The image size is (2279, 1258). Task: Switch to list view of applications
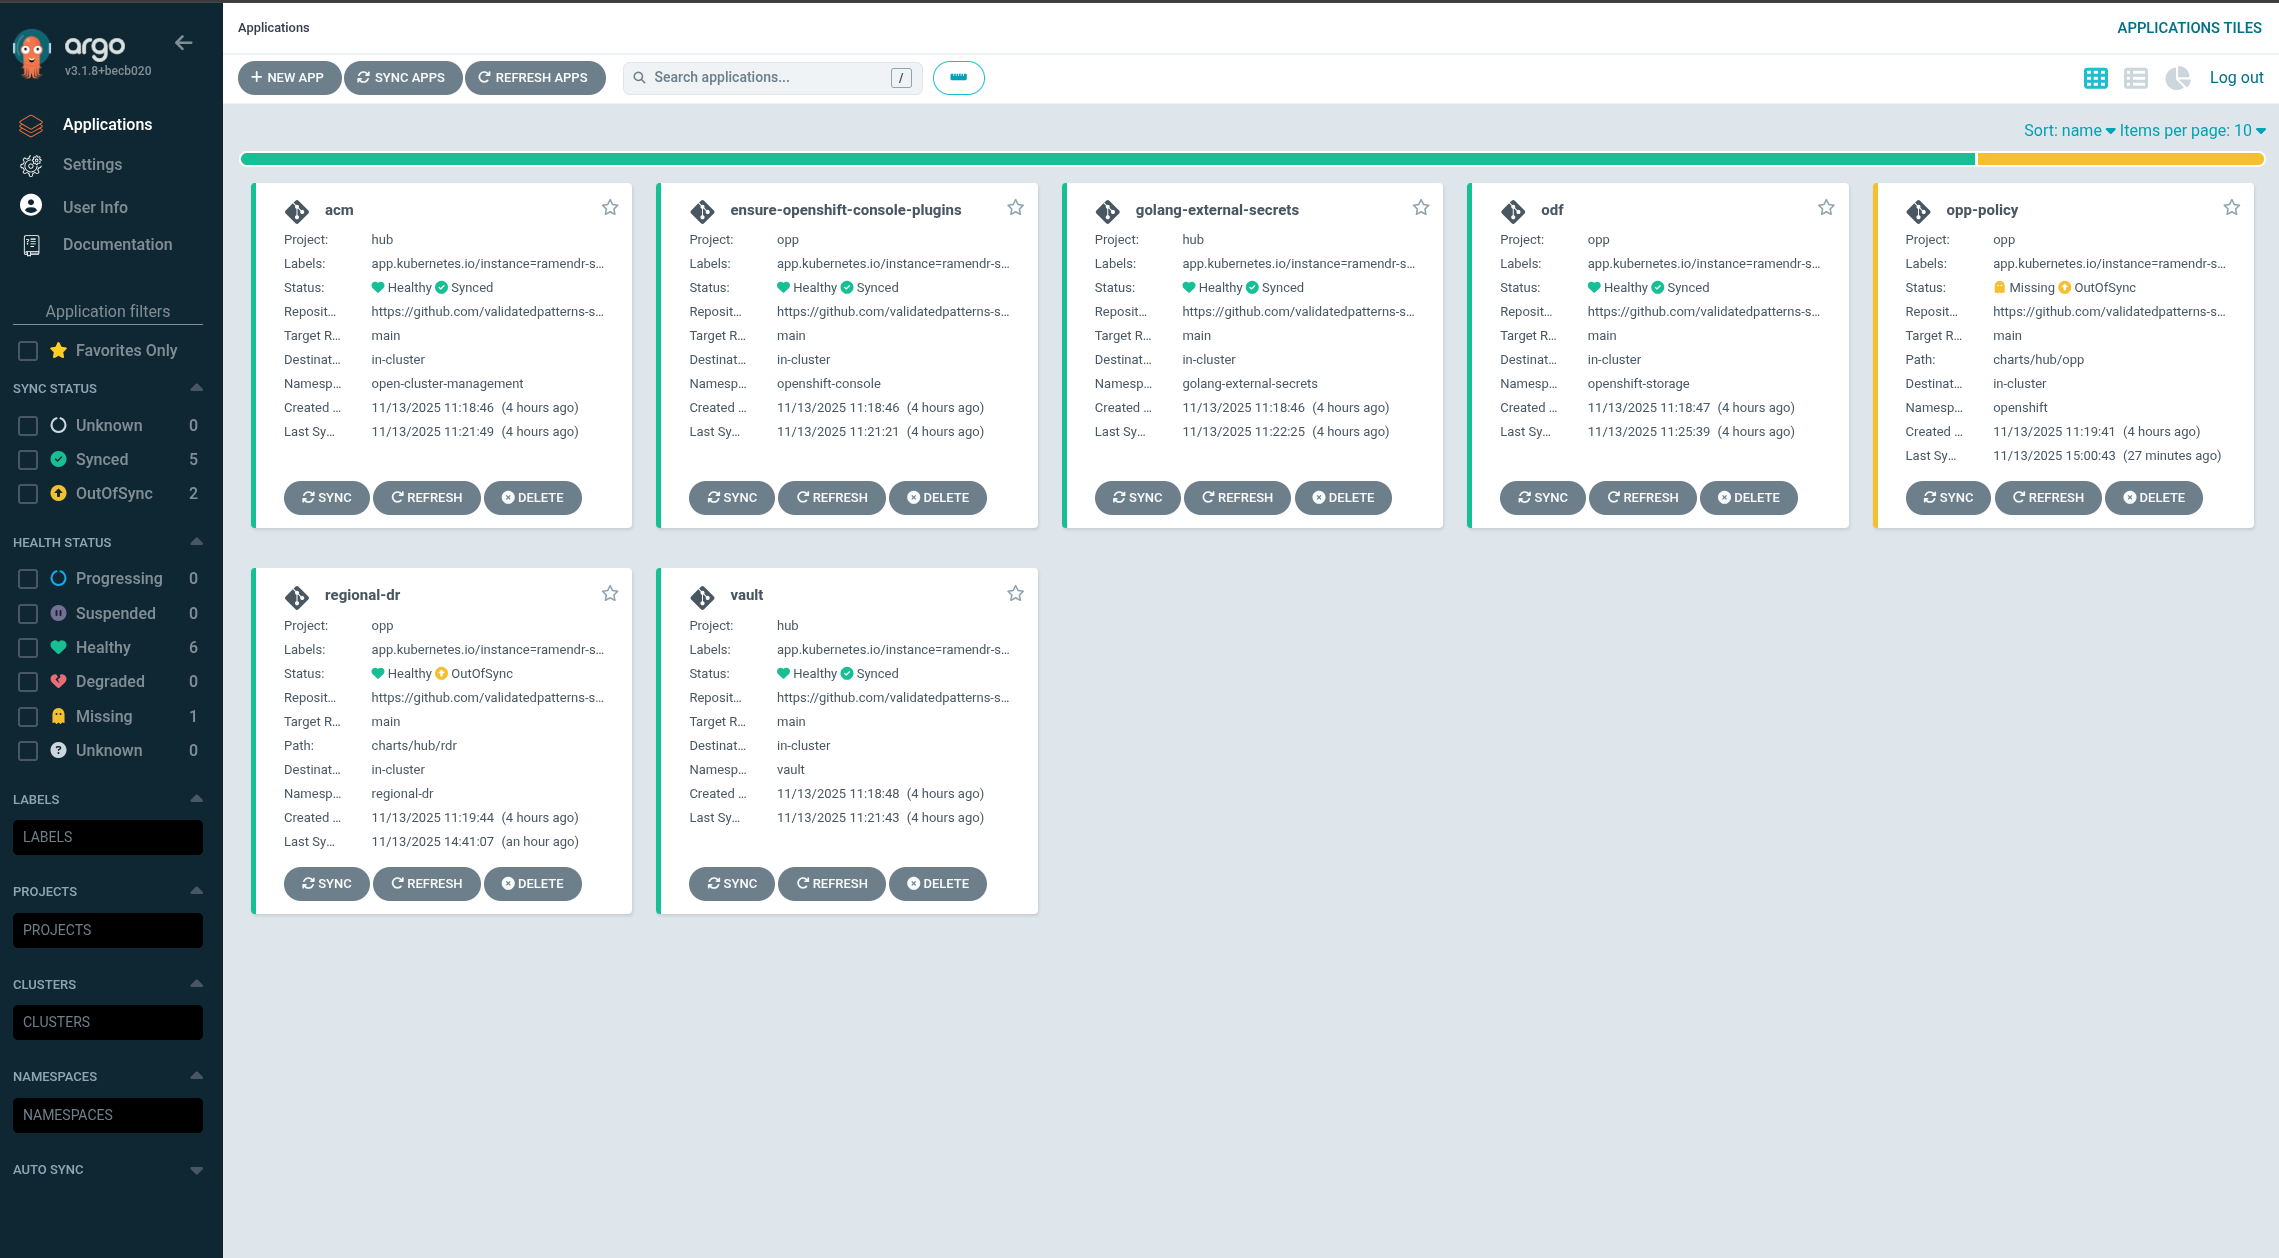(x=2136, y=77)
